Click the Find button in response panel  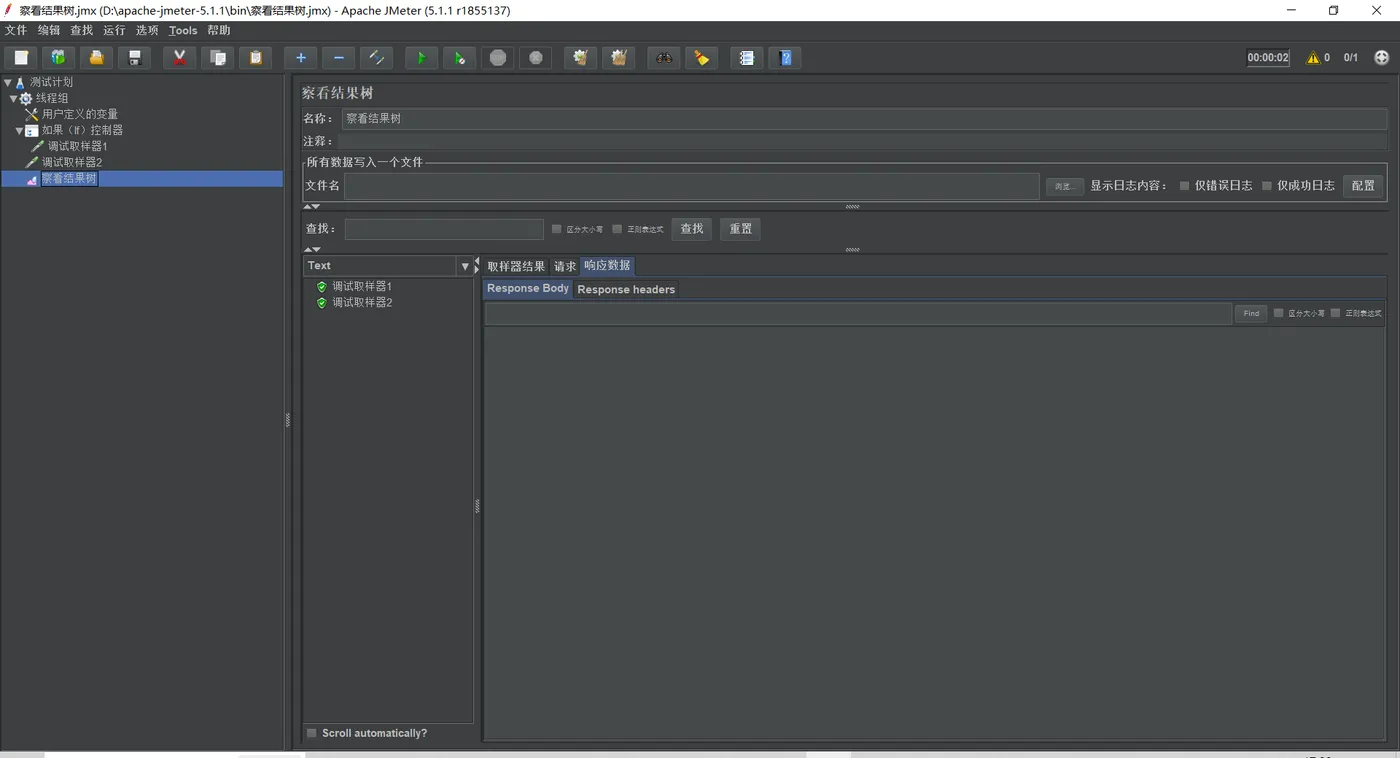(1251, 314)
